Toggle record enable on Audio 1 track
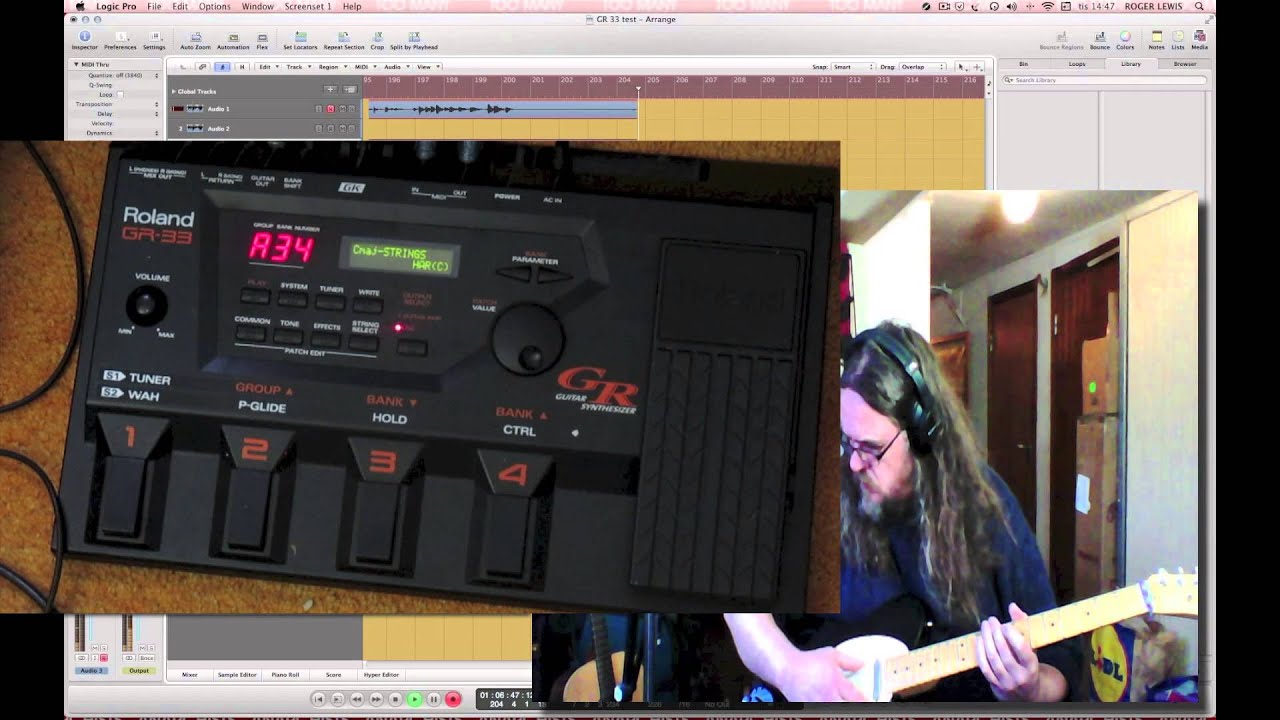The height and width of the screenshot is (720, 1280). pyautogui.click(x=330, y=109)
